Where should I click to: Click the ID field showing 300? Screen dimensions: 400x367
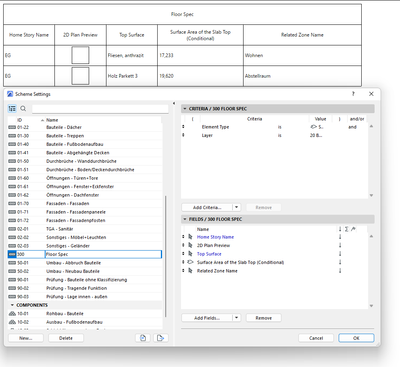[30, 254]
